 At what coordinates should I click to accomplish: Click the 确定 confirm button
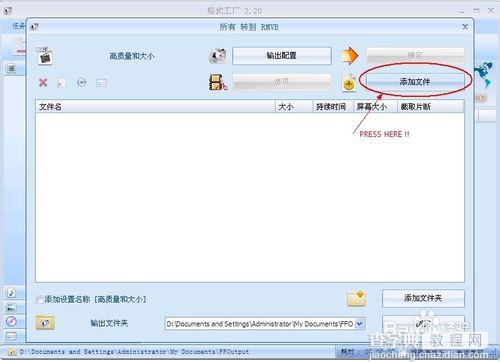415,55
